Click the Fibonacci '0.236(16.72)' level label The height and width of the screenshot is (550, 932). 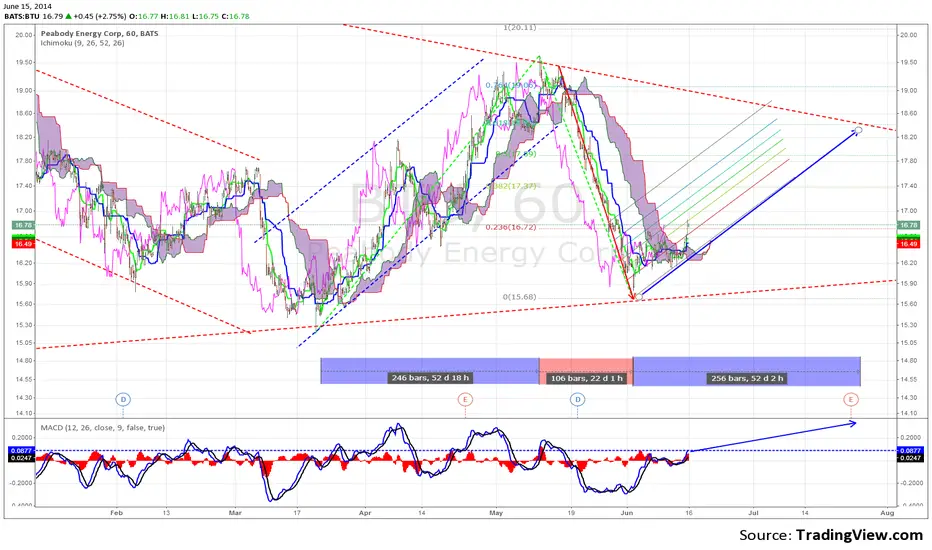[511, 227]
